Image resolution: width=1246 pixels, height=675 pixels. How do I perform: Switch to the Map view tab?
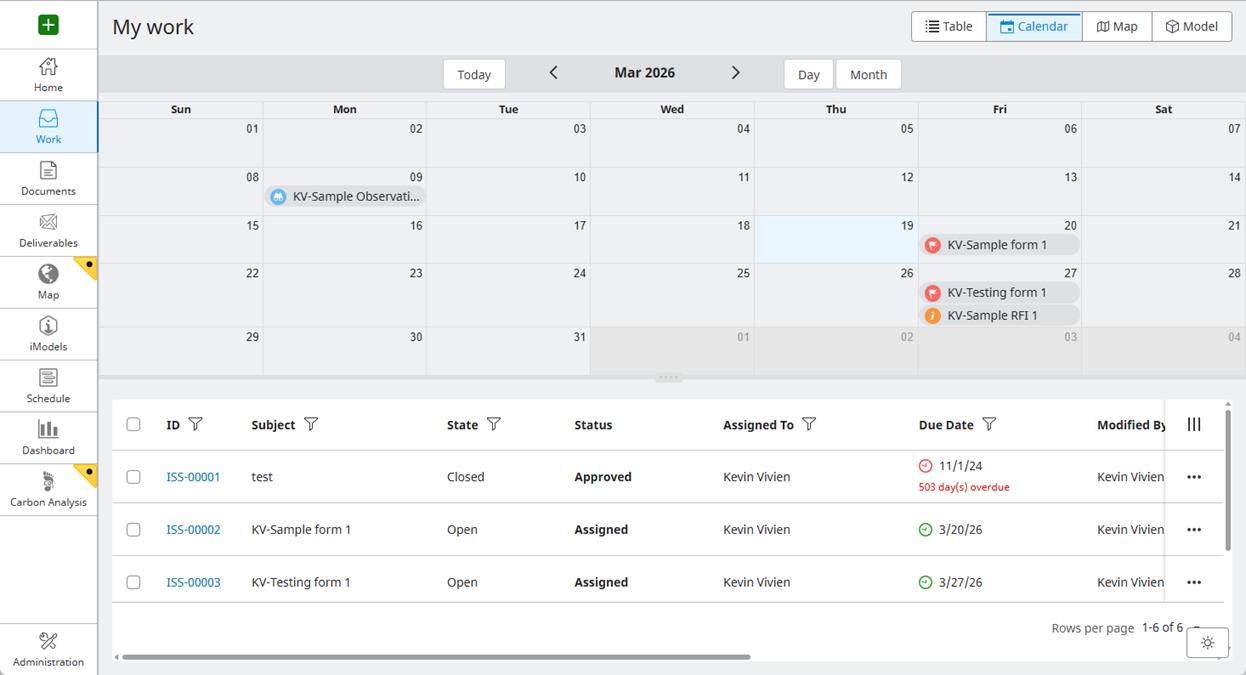(1117, 27)
